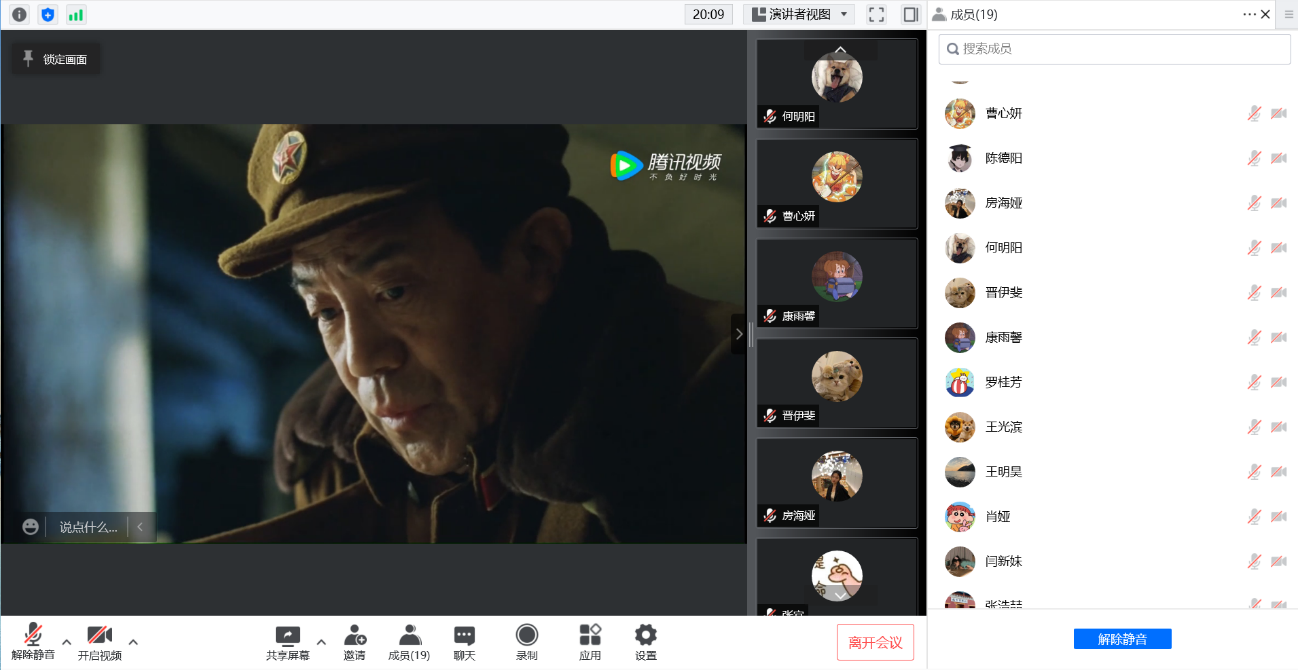Screen dimensions: 1298x670
Task: Focus the 搜索成员 search field
Action: 1115,48
